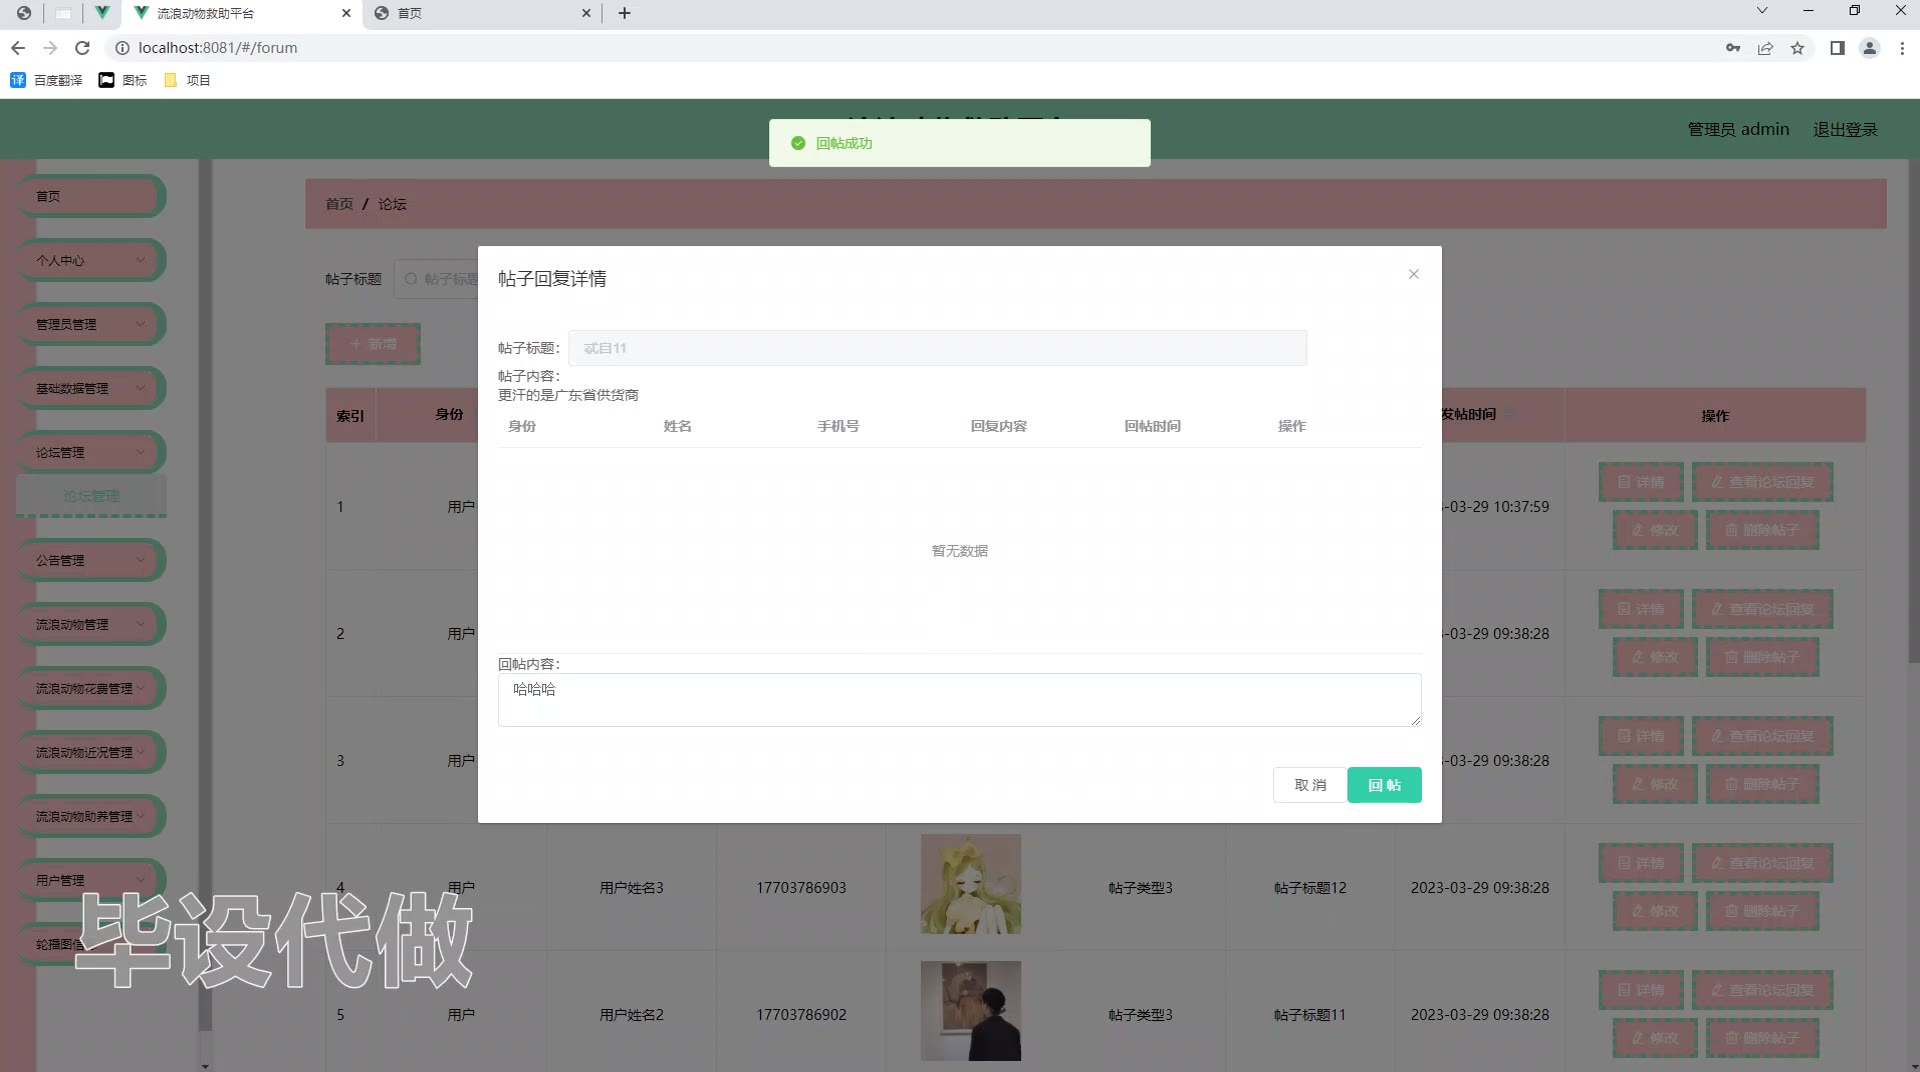
Task: Close the 帖子回复详情 dialog with the X
Action: [1413, 274]
